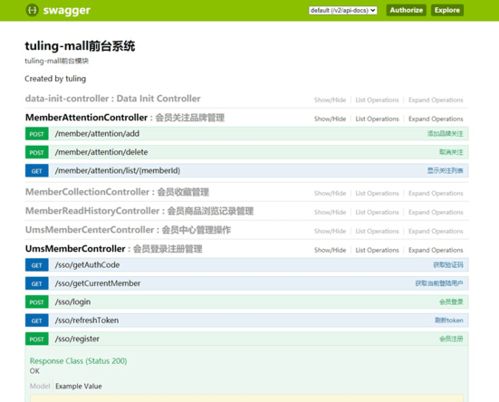Click GET badge for /sso/refreshToken
This screenshot has height=402, width=499.
click(x=37, y=321)
